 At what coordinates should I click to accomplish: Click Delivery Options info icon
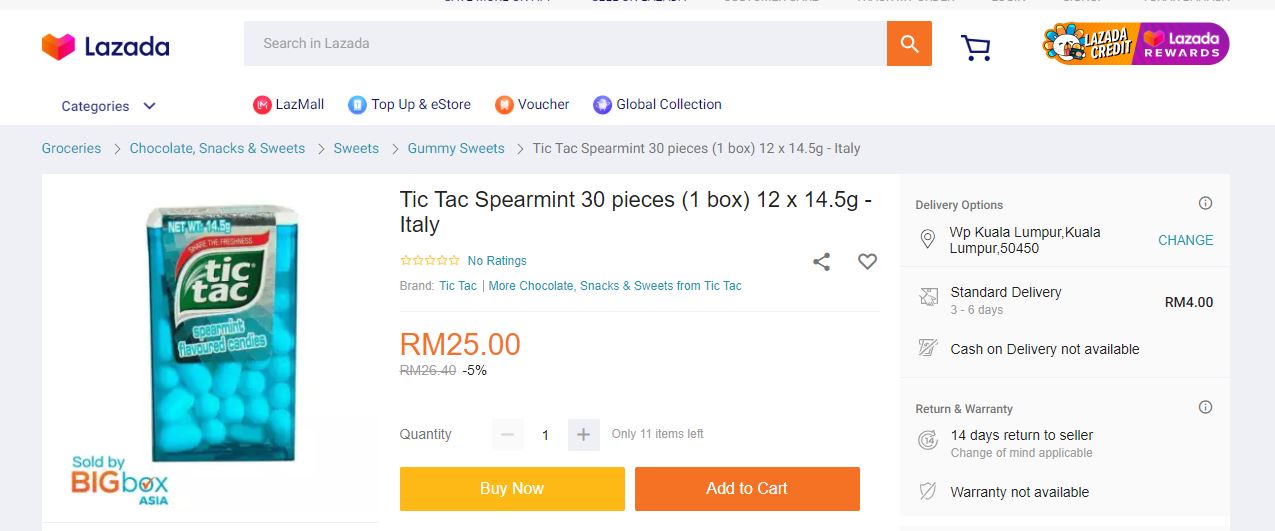(1205, 203)
